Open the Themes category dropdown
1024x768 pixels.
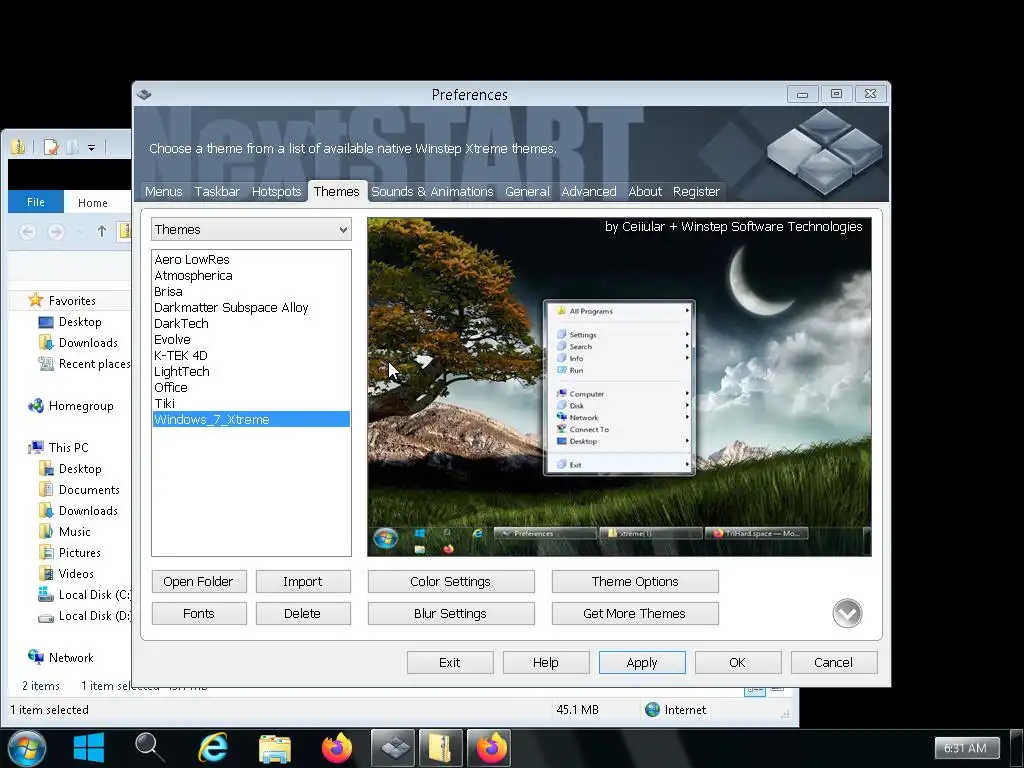pyautogui.click(x=251, y=229)
